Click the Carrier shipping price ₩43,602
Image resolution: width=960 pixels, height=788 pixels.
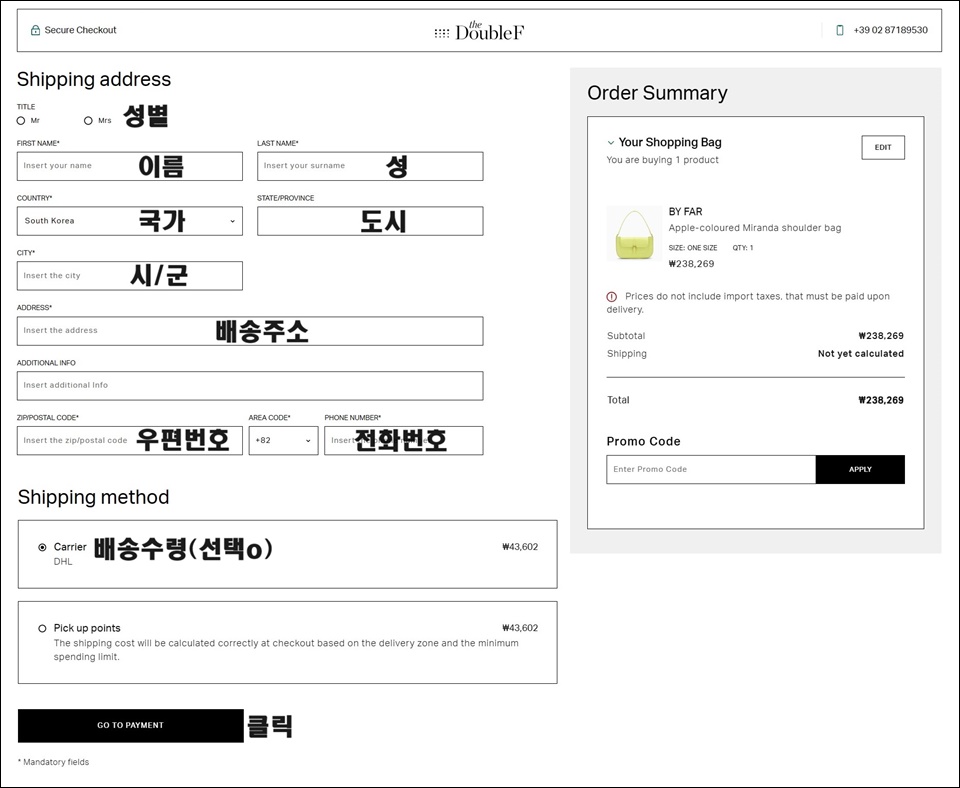click(520, 547)
